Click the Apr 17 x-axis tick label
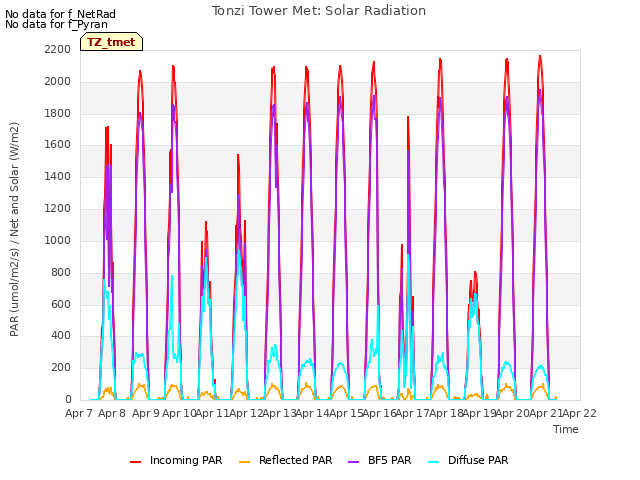 pos(413,413)
